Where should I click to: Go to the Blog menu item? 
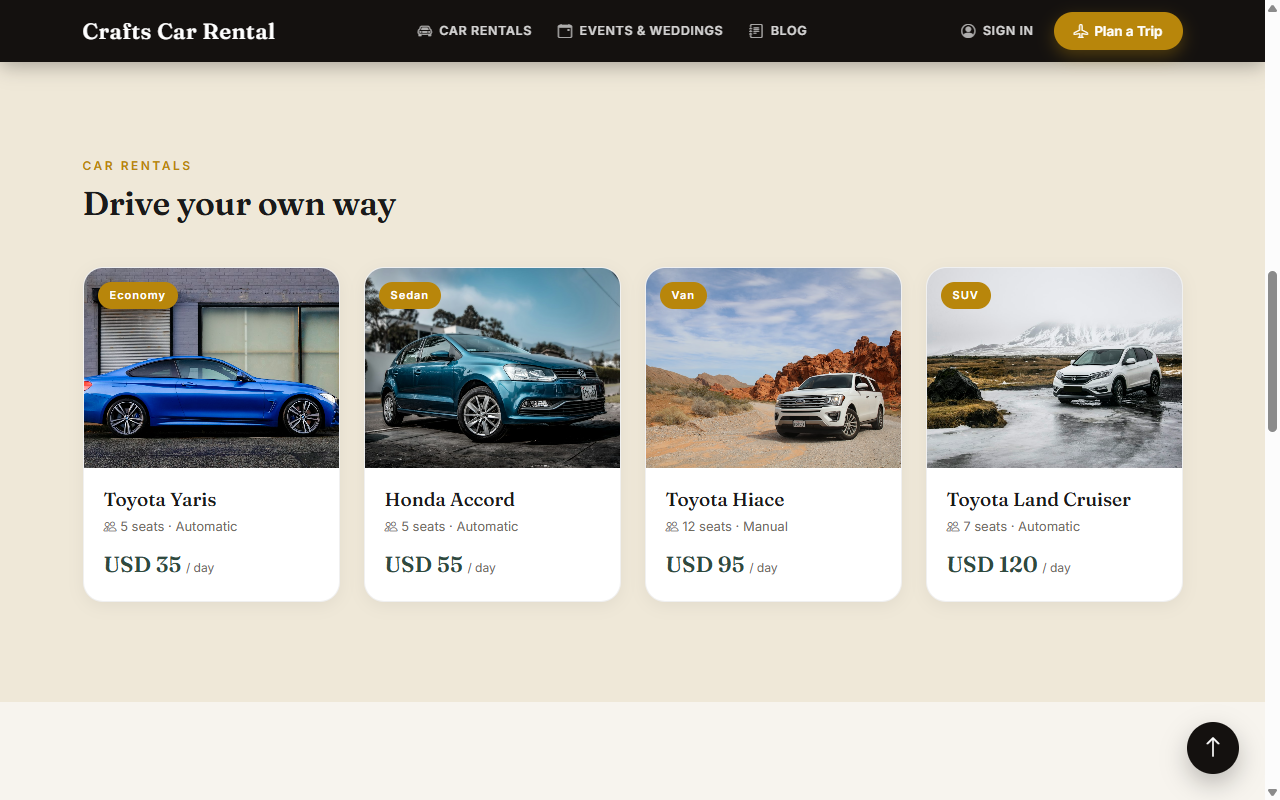click(x=778, y=31)
